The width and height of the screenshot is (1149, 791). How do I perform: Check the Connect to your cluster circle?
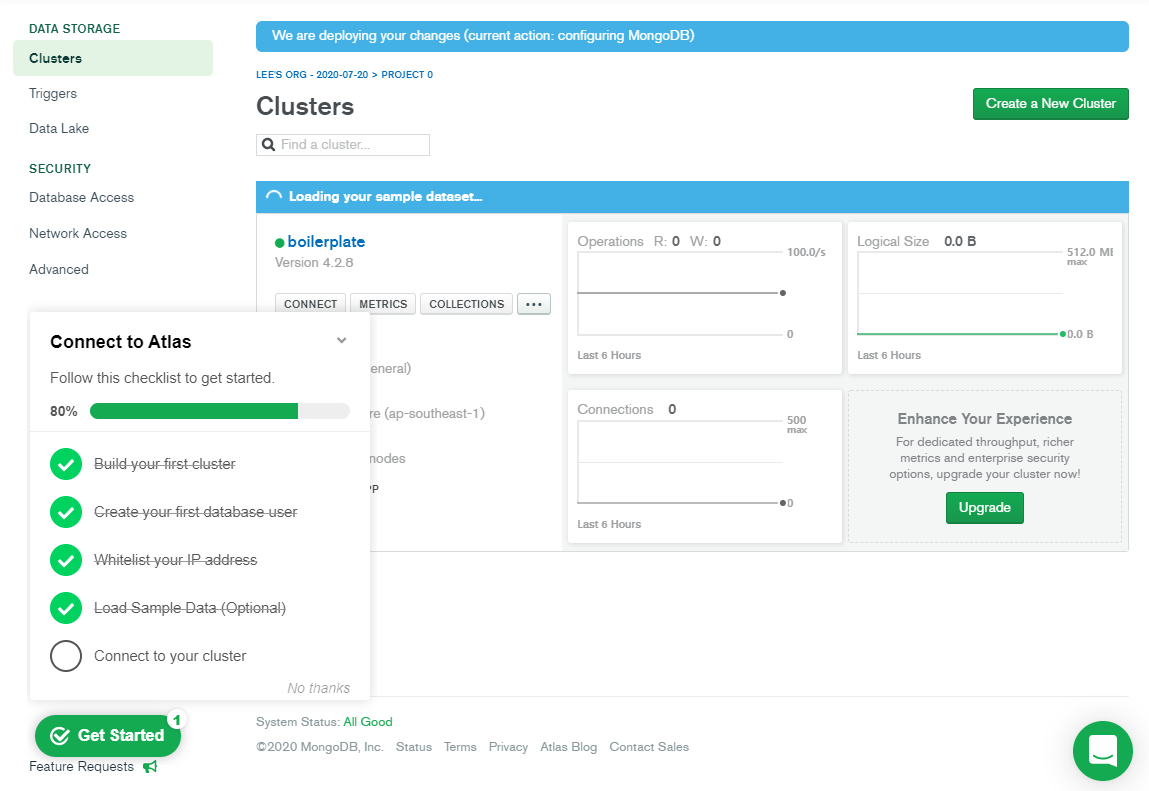coord(66,656)
